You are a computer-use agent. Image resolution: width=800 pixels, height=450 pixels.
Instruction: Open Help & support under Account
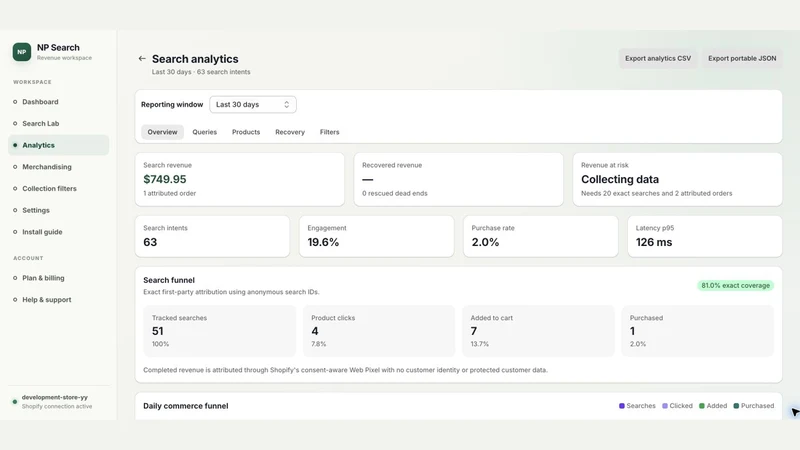tap(58, 300)
